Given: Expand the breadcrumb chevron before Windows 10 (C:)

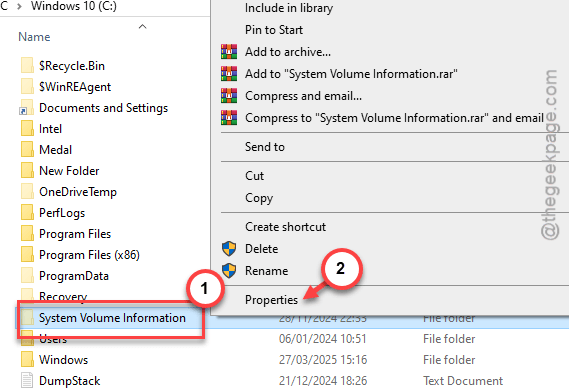Looking at the screenshot, I should pyautogui.click(x=19, y=7).
